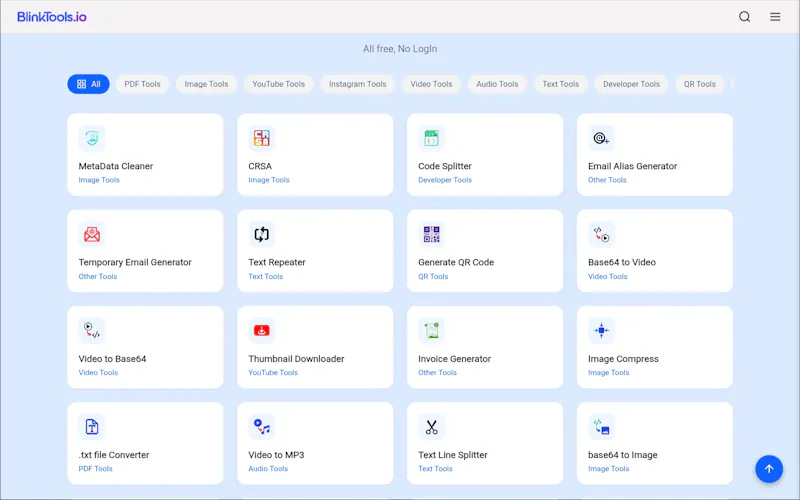Open Video to MP3 title
The height and width of the screenshot is (500, 800).
click(x=276, y=455)
